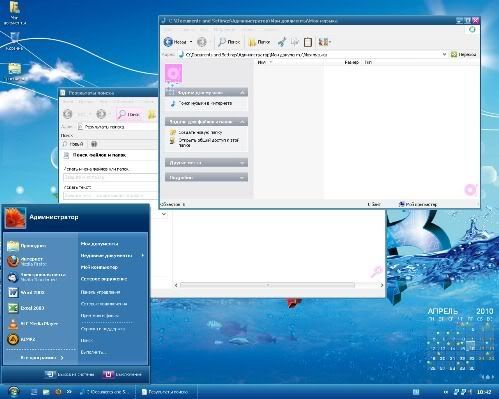This screenshot has width=499, height=399.
Task: Click the file name search input field
Action: pos(110,177)
